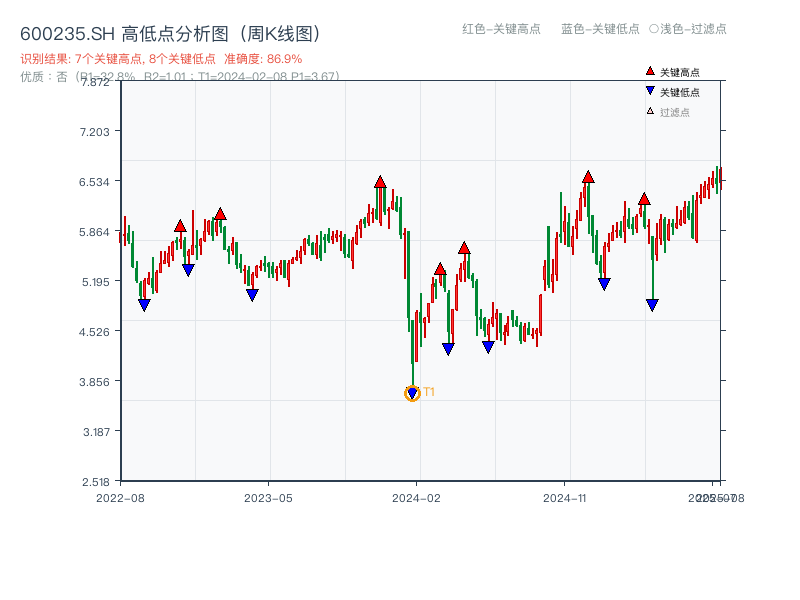Viewport: 800px width, 600px height.
Task: Click y-axis label 3.187
Action: coord(96,432)
